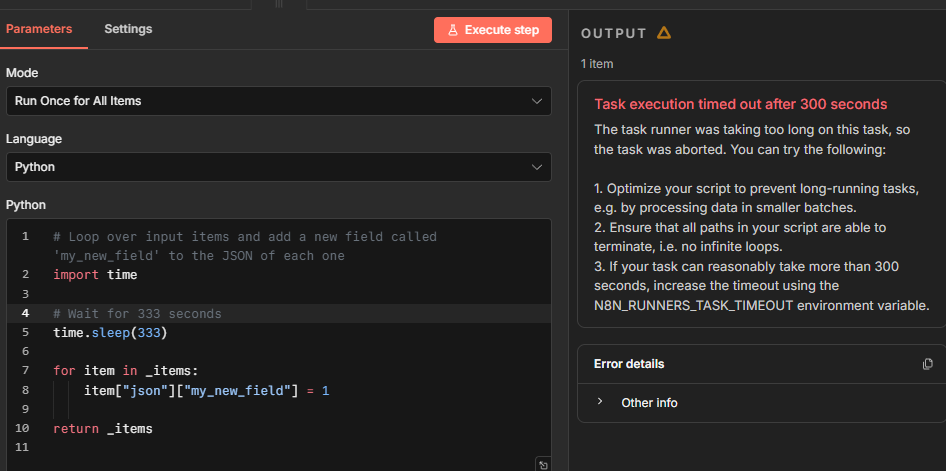Run the node with Execute step
This screenshot has height=471, width=946.
click(493, 30)
